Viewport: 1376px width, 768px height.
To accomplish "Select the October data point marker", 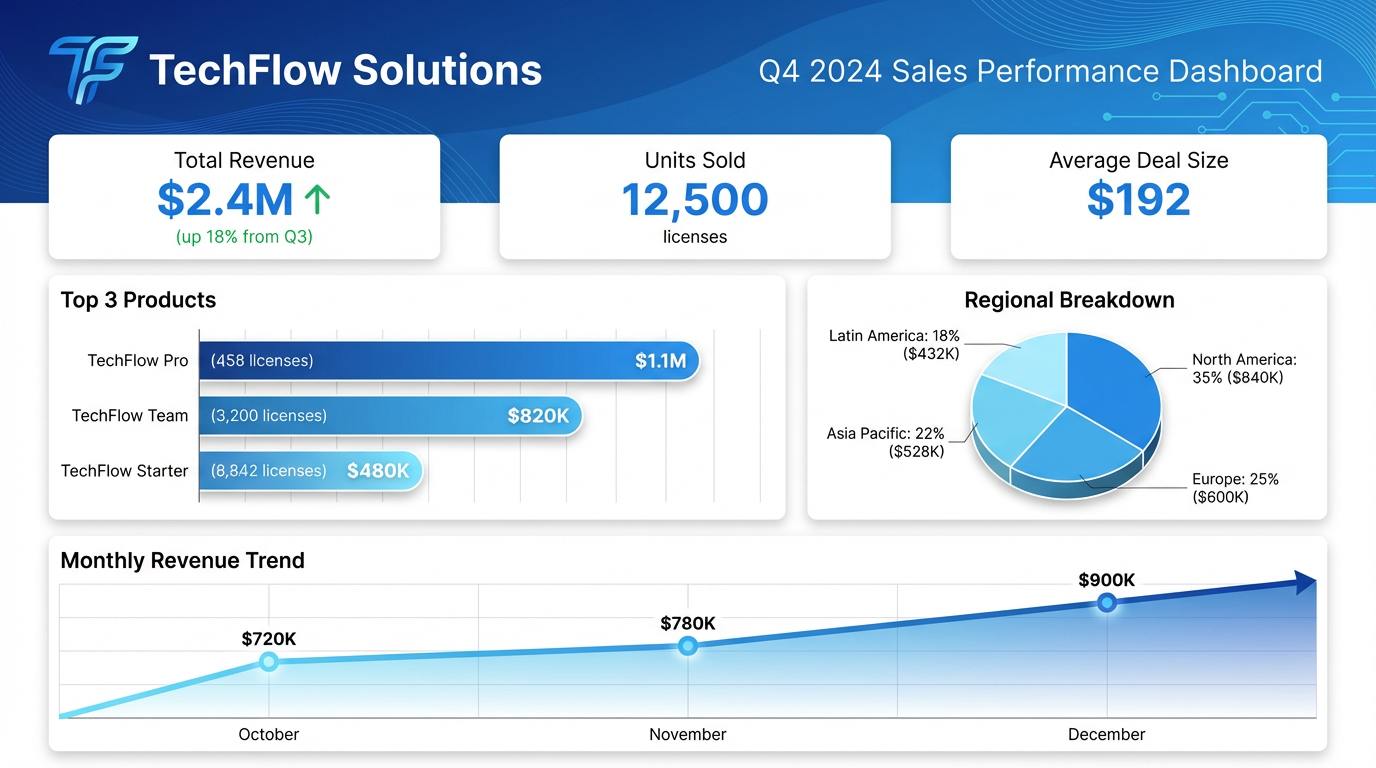I will tap(268, 661).
